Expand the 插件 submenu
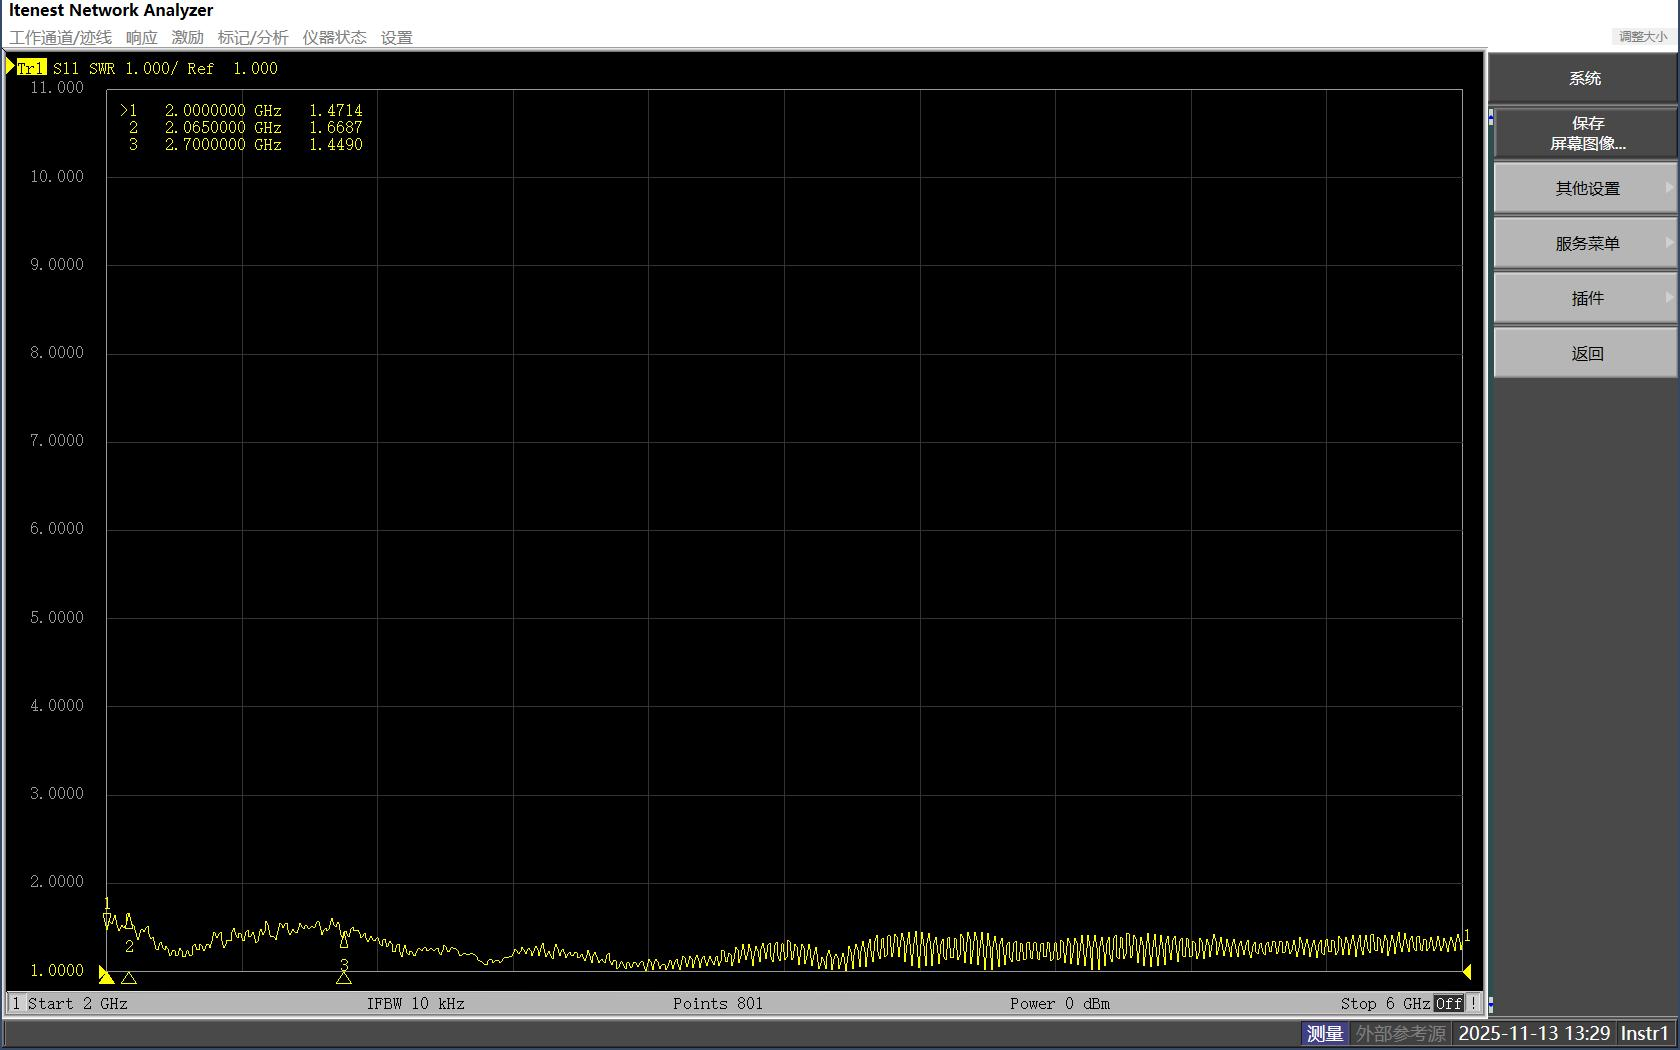Viewport: 1680px width, 1050px height. pos(1584,297)
